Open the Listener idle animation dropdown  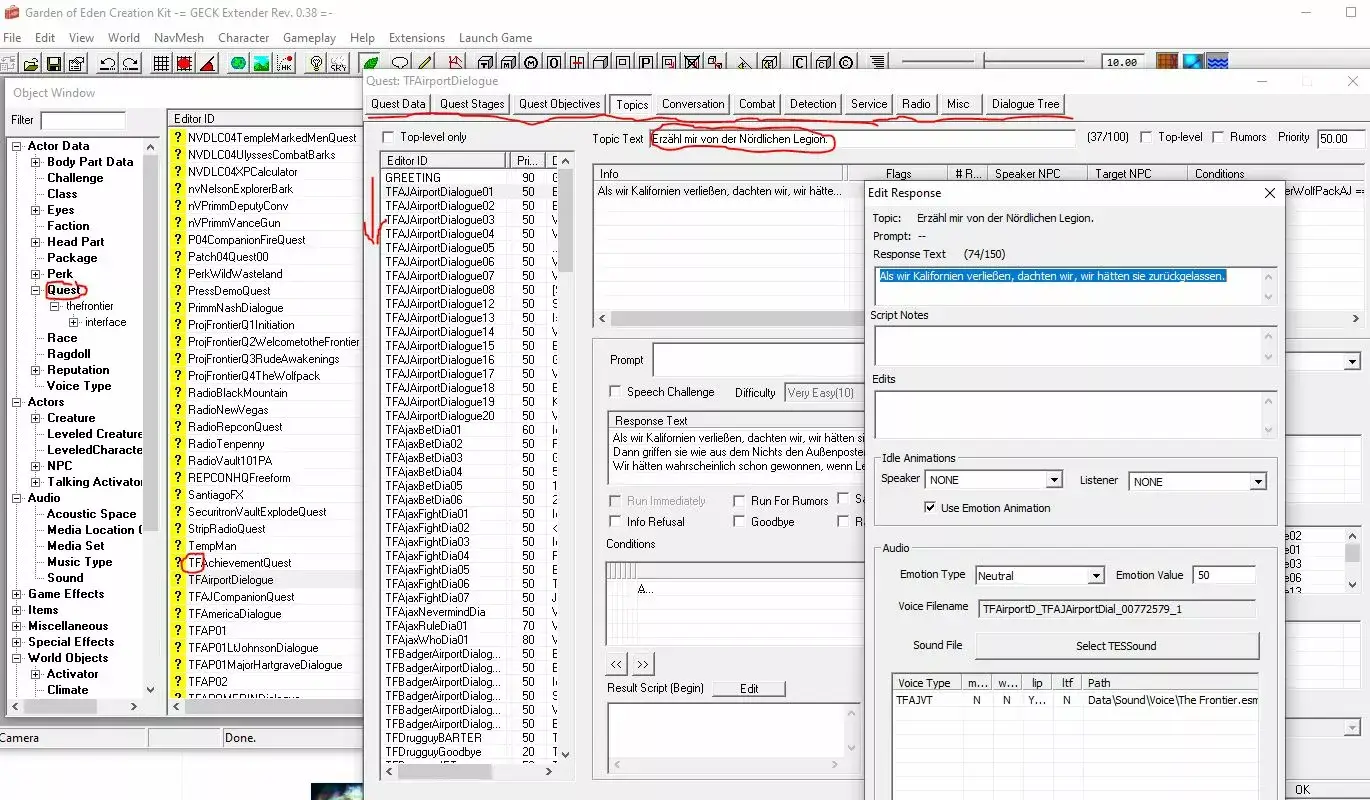[1258, 482]
